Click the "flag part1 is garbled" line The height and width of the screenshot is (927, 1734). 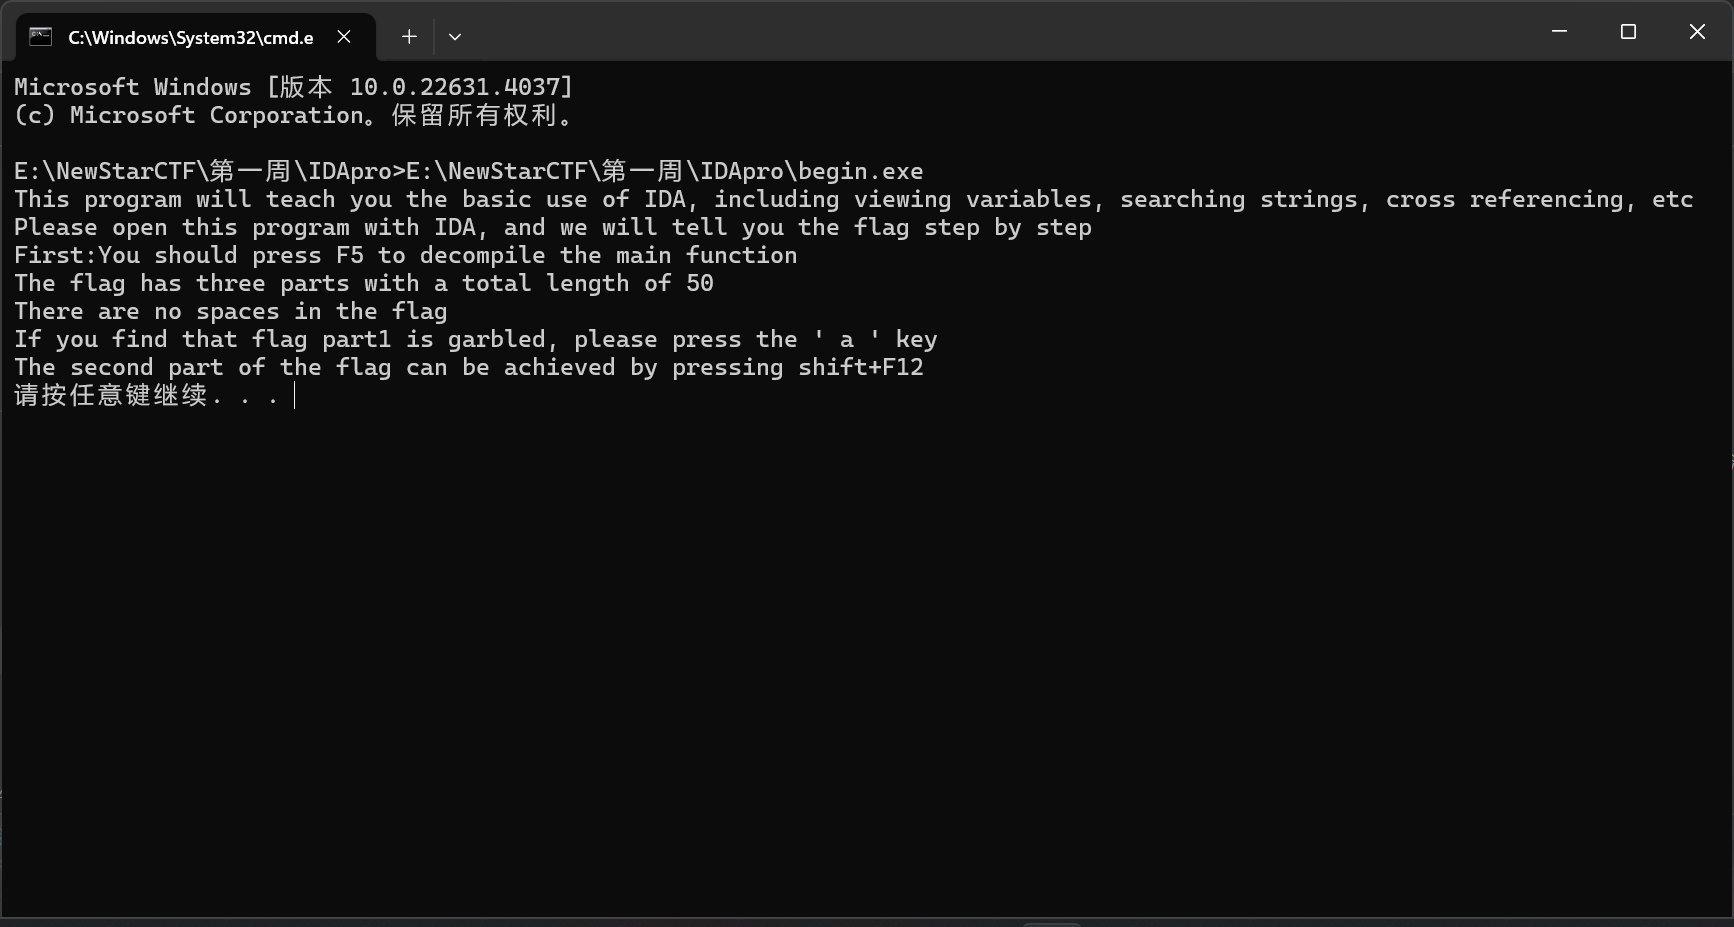tap(475, 339)
